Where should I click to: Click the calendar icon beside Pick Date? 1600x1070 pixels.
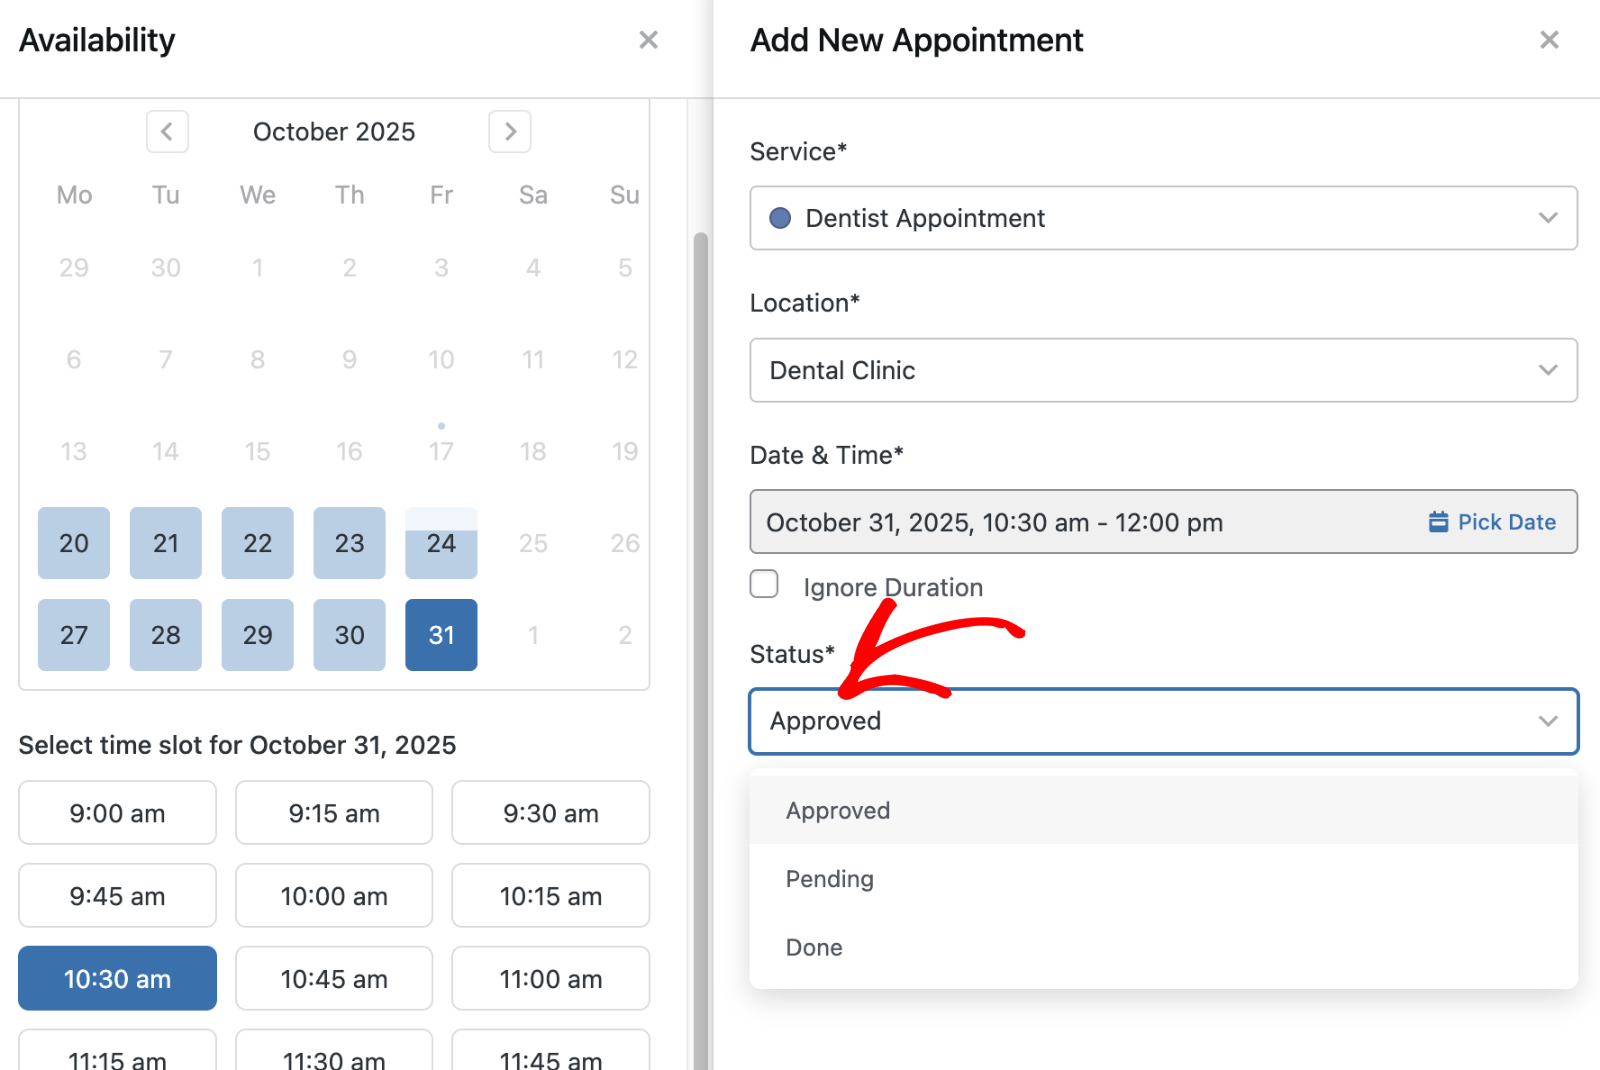click(x=1438, y=522)
